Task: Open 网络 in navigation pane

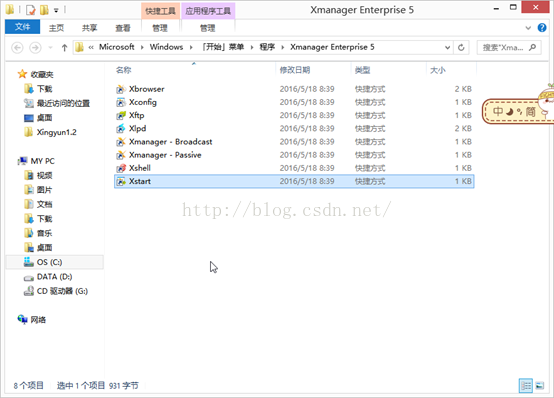Action: tap(38, 320)
